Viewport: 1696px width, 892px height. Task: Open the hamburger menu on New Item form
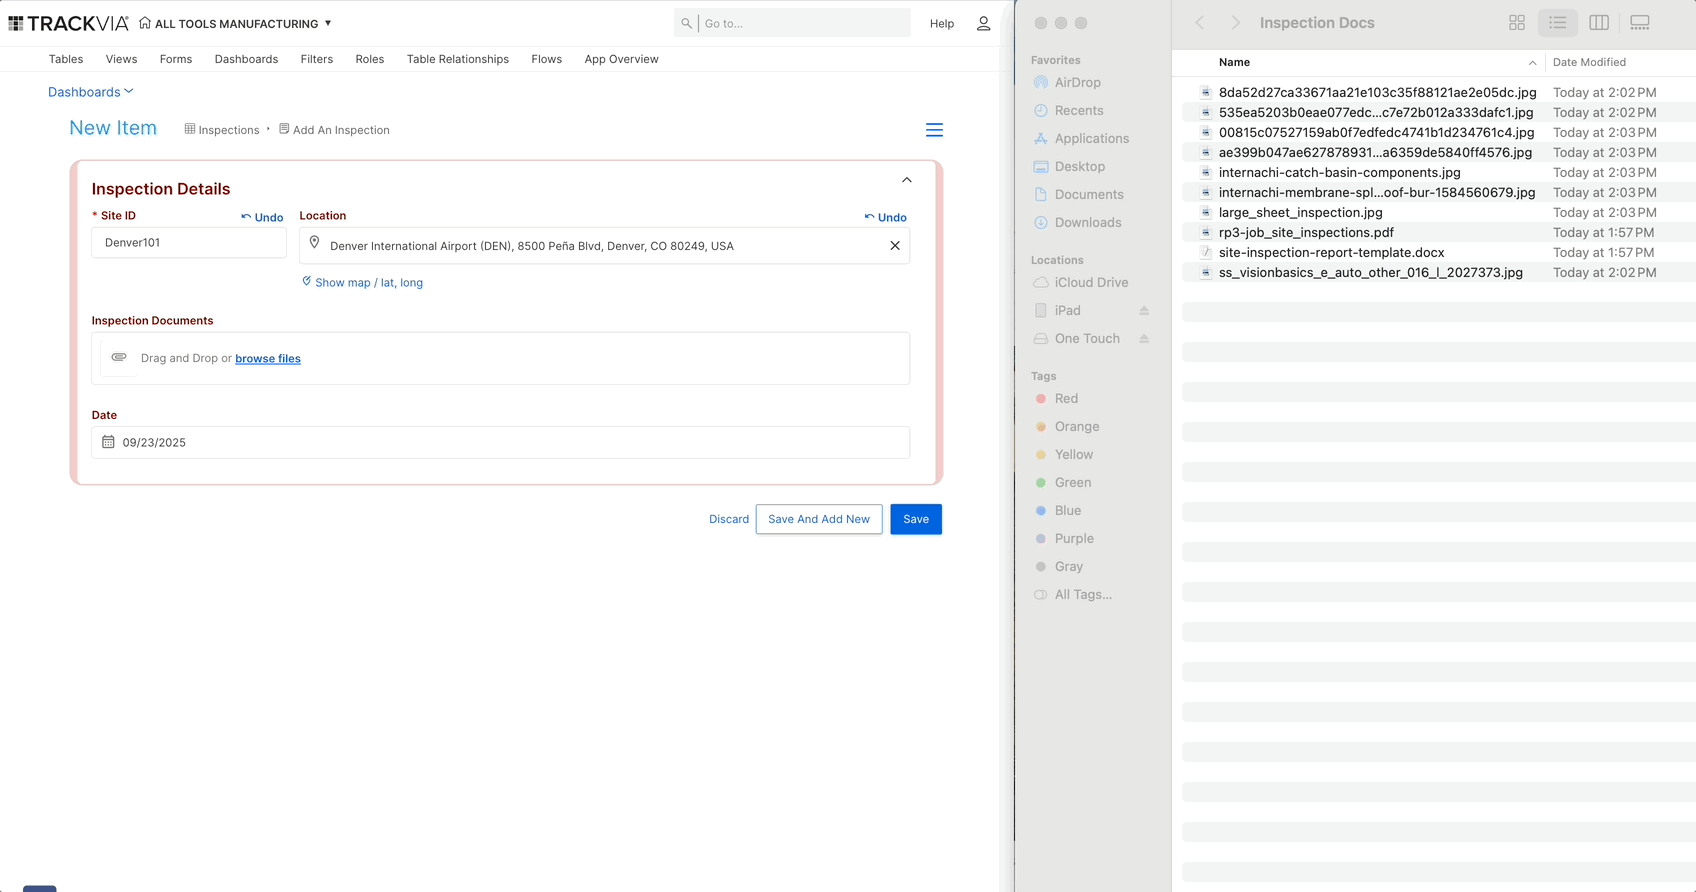[934, 130]
